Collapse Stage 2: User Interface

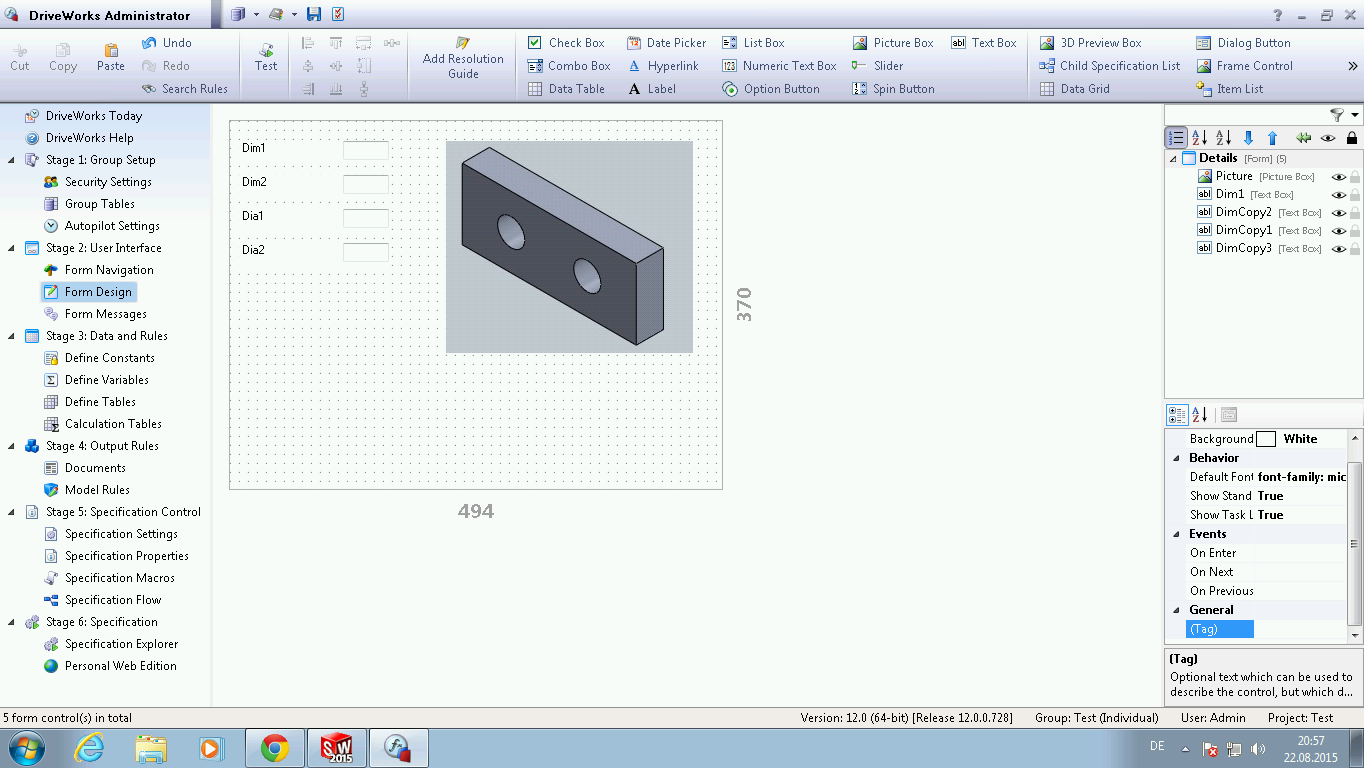[x=11, y=248]
